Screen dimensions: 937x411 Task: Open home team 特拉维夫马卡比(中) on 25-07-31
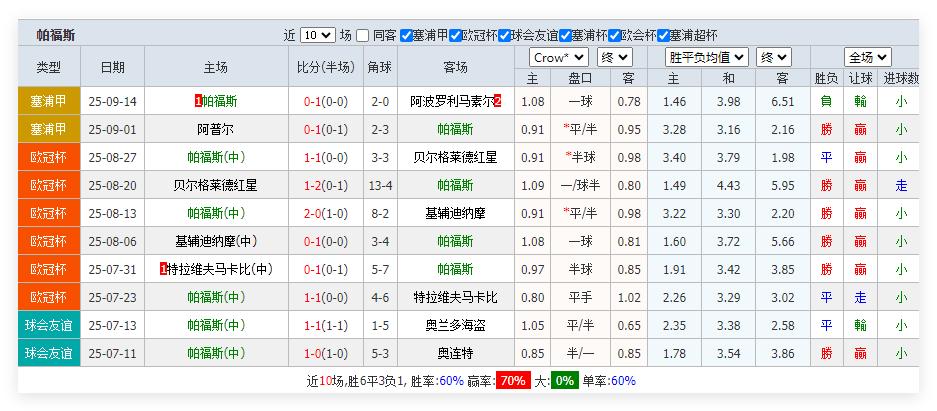pyautogui.click(x=220, y=269)
